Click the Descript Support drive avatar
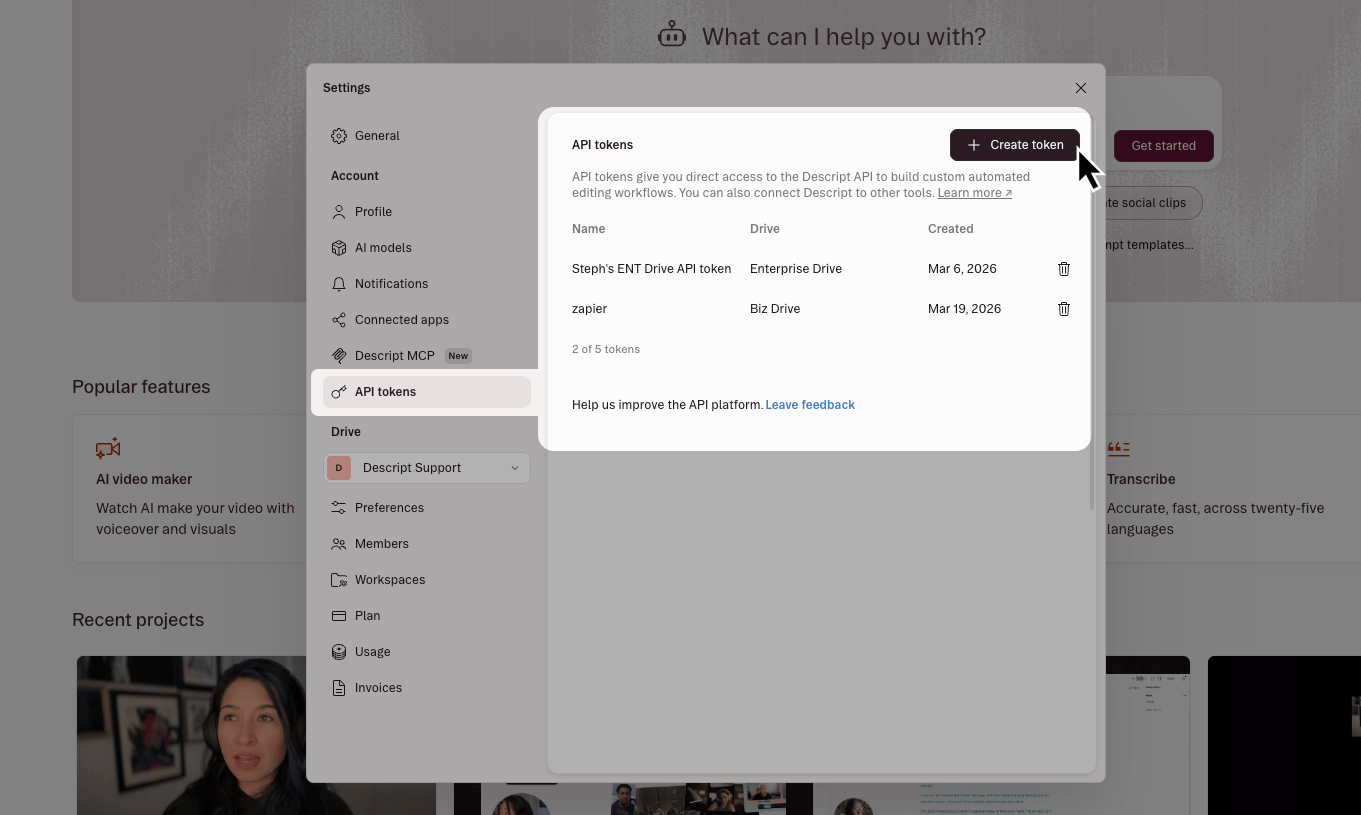Viewport: 1361px width, 815px height. 339,468
